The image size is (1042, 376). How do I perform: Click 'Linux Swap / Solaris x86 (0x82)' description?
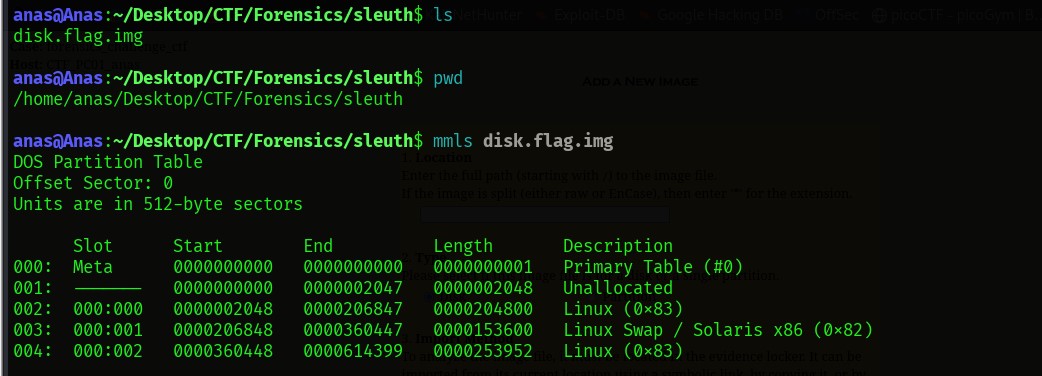click(x=718, y=330)
